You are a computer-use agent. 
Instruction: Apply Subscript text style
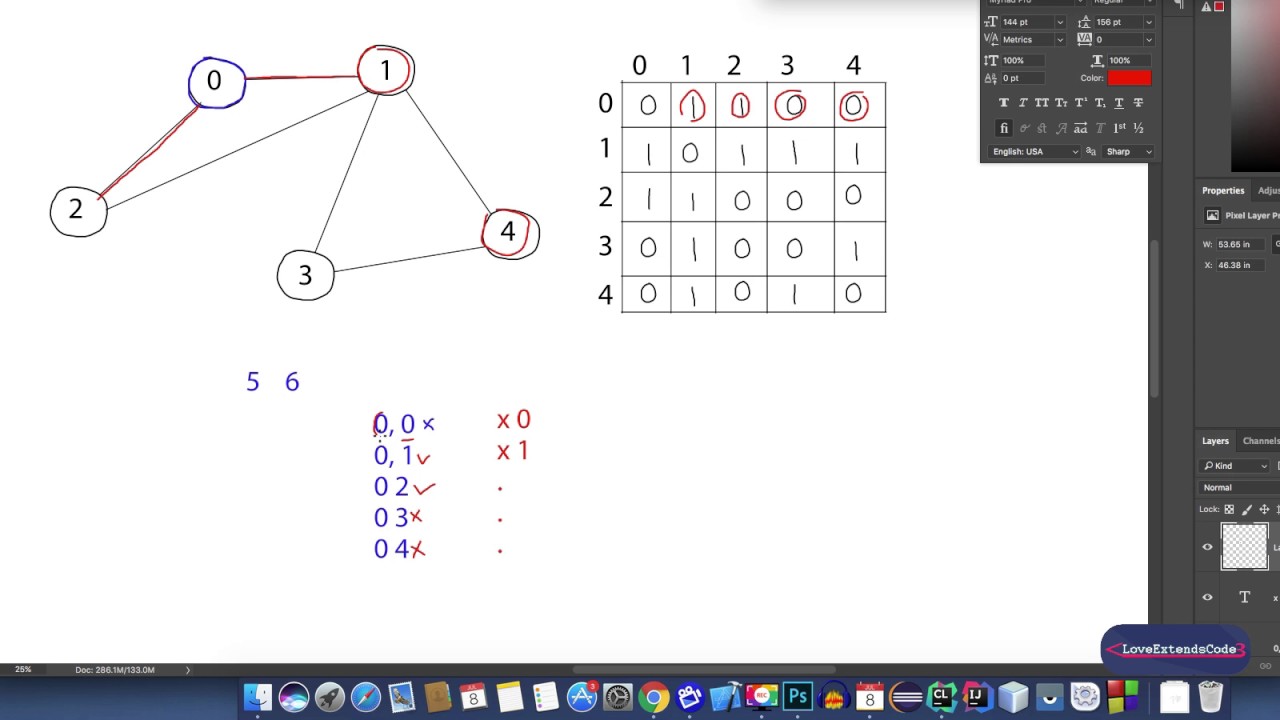(x=1100, y=103)
